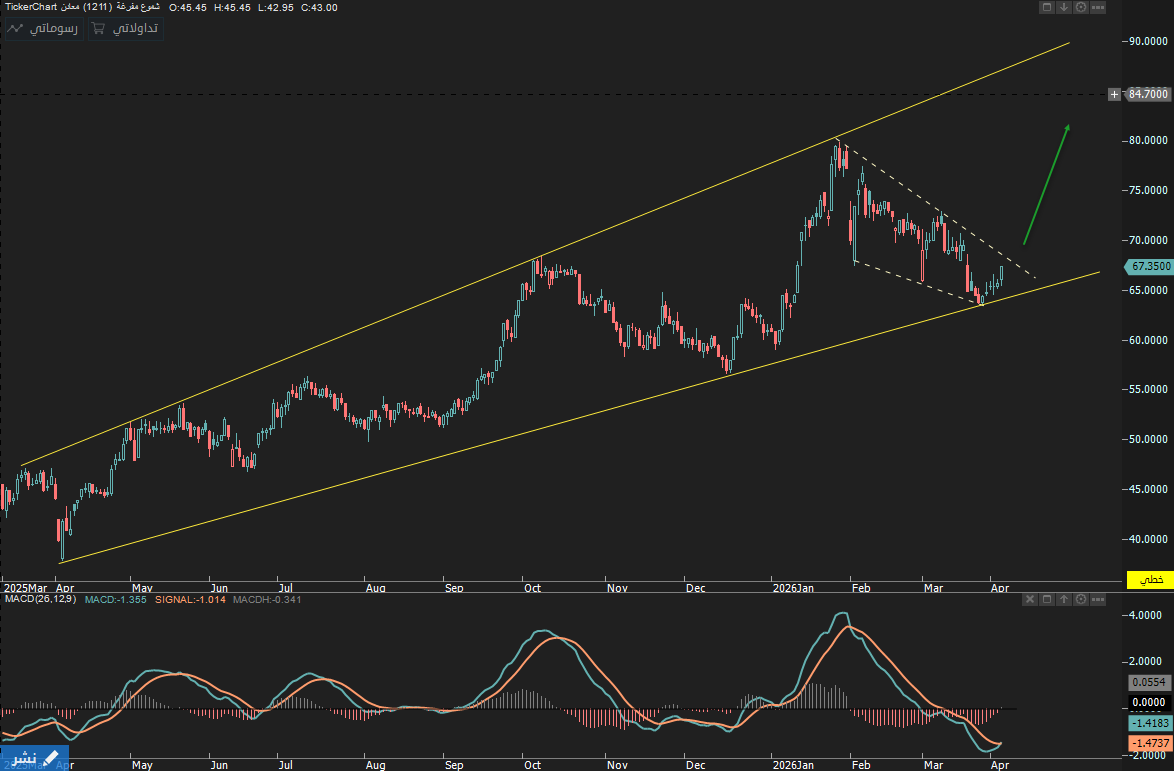
Task: Click the 90.0000 price axis label
Action: click(1148, 41)
